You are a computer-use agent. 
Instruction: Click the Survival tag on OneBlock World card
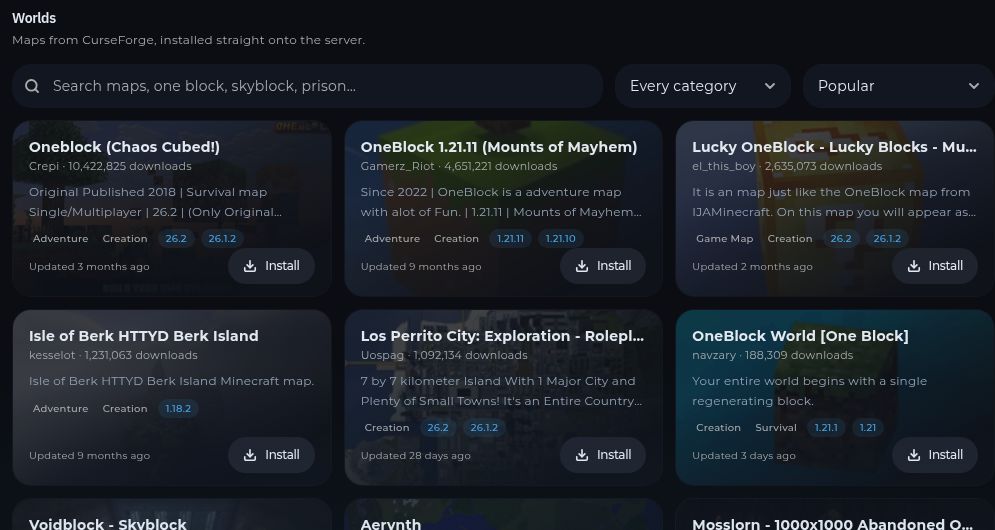point(775,428)
